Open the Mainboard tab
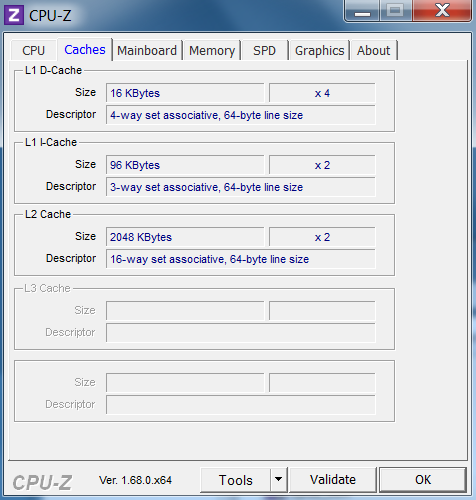The width and height of the screenshot is (476, 500). 147,51
